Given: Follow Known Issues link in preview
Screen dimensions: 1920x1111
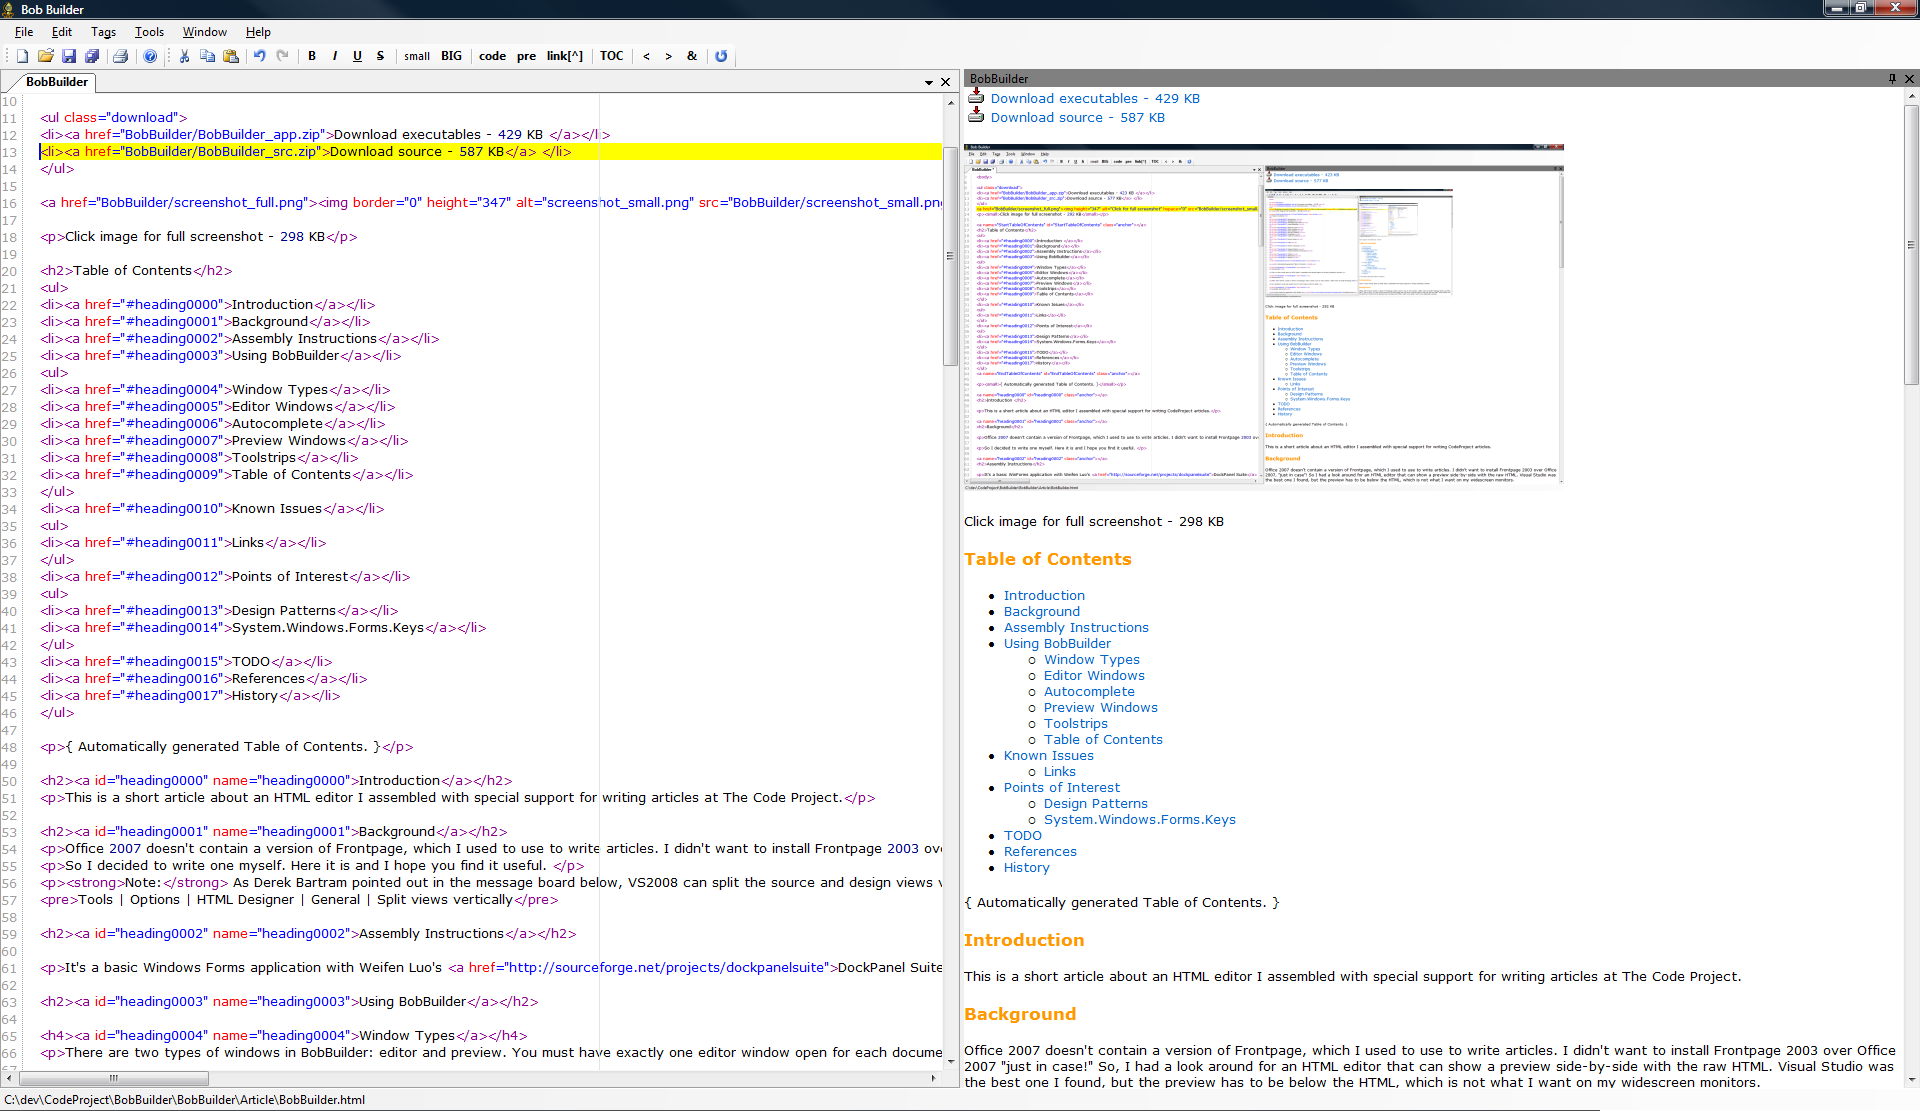Looking at the screenshot, I should point(1049,755).
